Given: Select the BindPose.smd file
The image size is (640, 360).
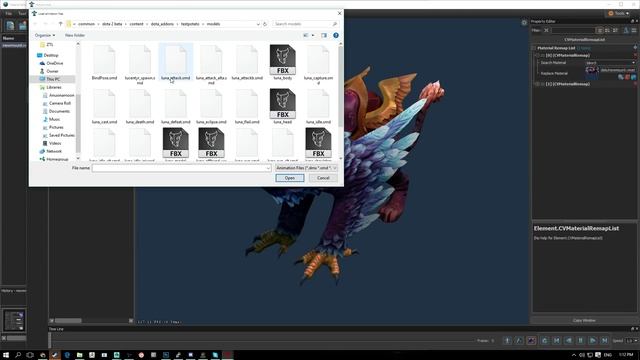Looking at the screenshot, I should pos(104,62).
